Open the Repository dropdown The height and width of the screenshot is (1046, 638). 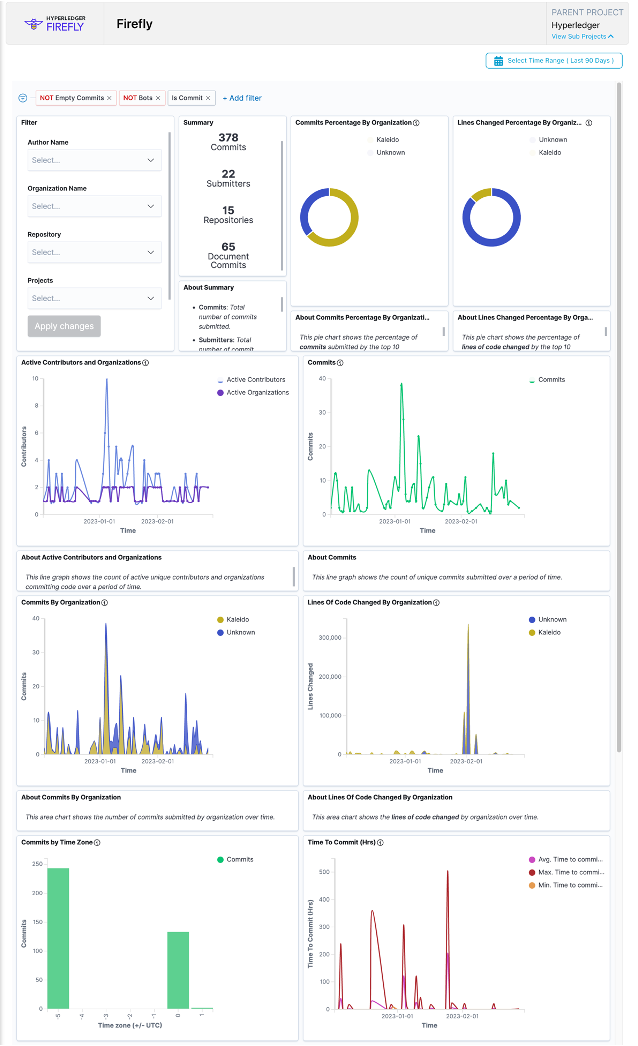tap(94, 252)
